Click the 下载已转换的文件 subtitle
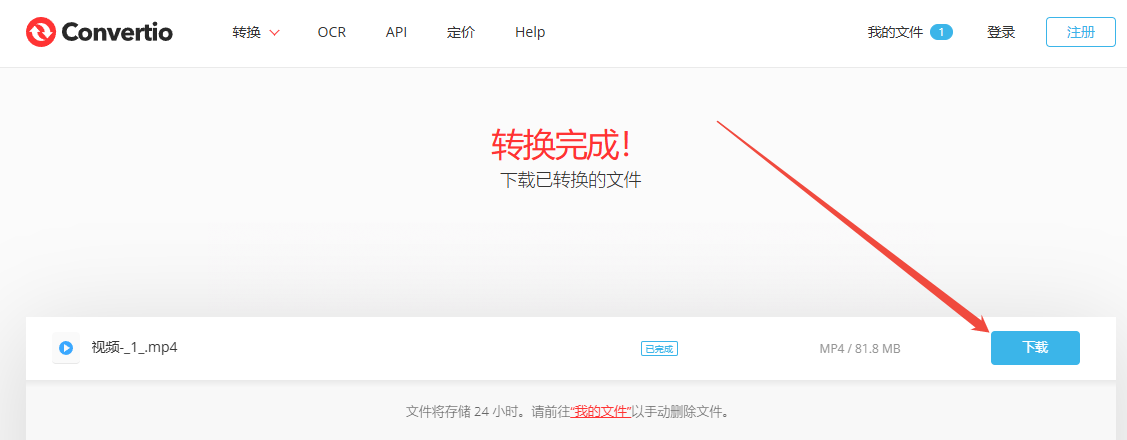Viewport: 1127px width, 440px height. coord(571,180)
